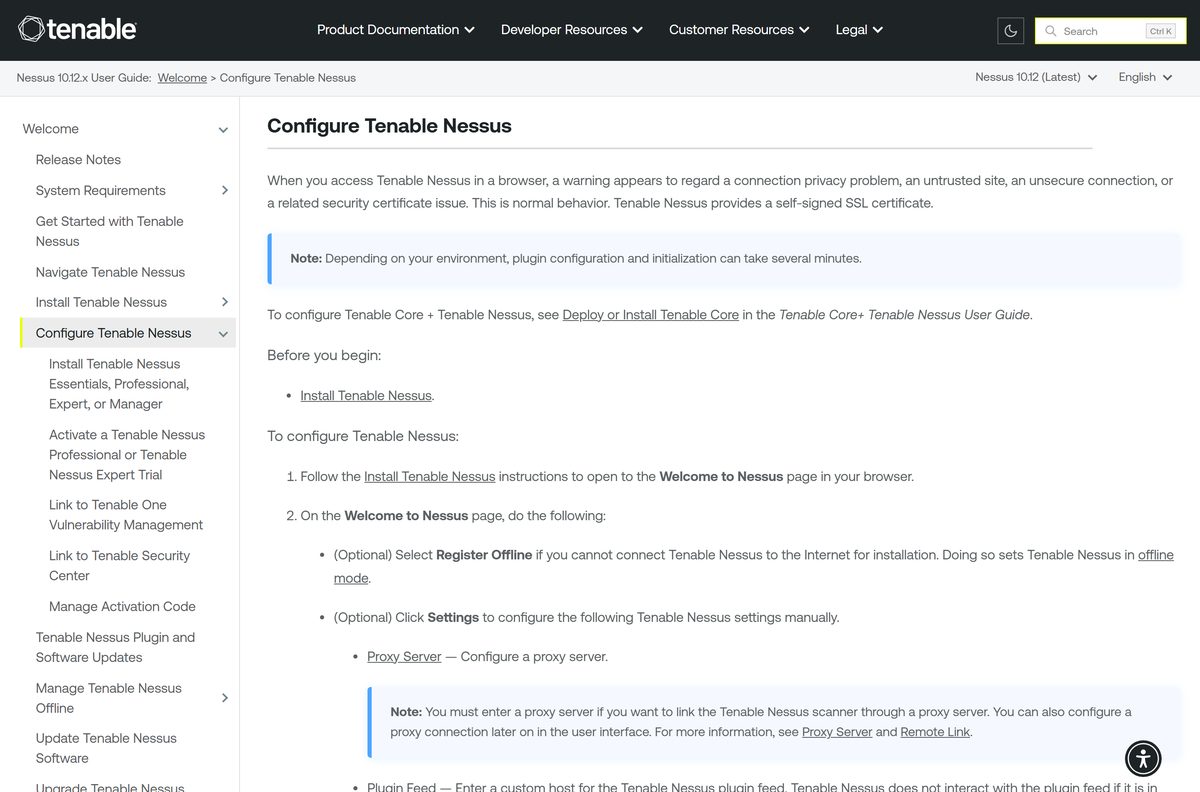The width and height of the screenshot is (1200, 792).
Task: Open Nessus 10.12 (Latest) version dropdown
Action: (1036, 77)
